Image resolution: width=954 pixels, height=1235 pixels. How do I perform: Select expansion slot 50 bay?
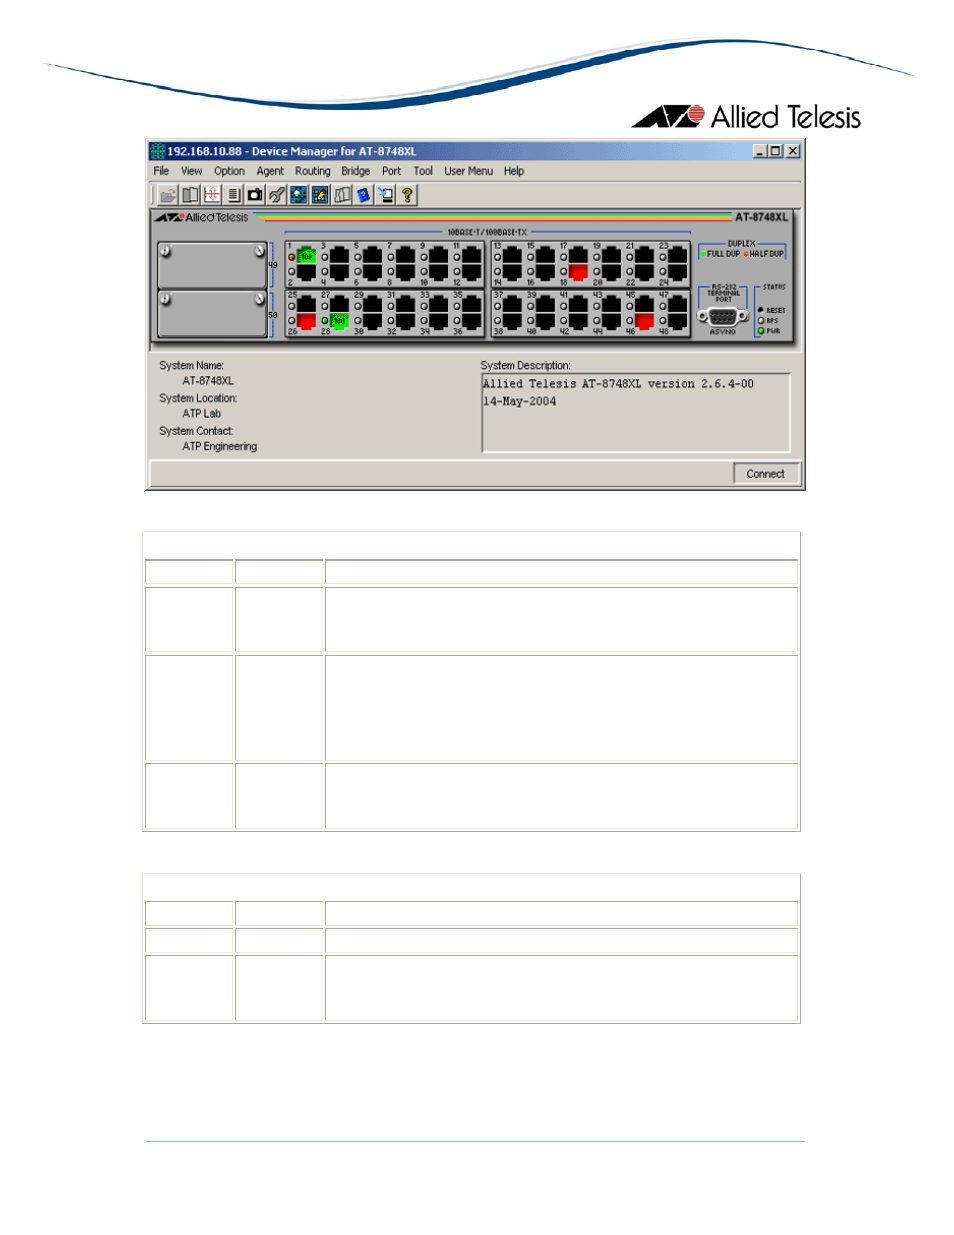click(212, 314)
